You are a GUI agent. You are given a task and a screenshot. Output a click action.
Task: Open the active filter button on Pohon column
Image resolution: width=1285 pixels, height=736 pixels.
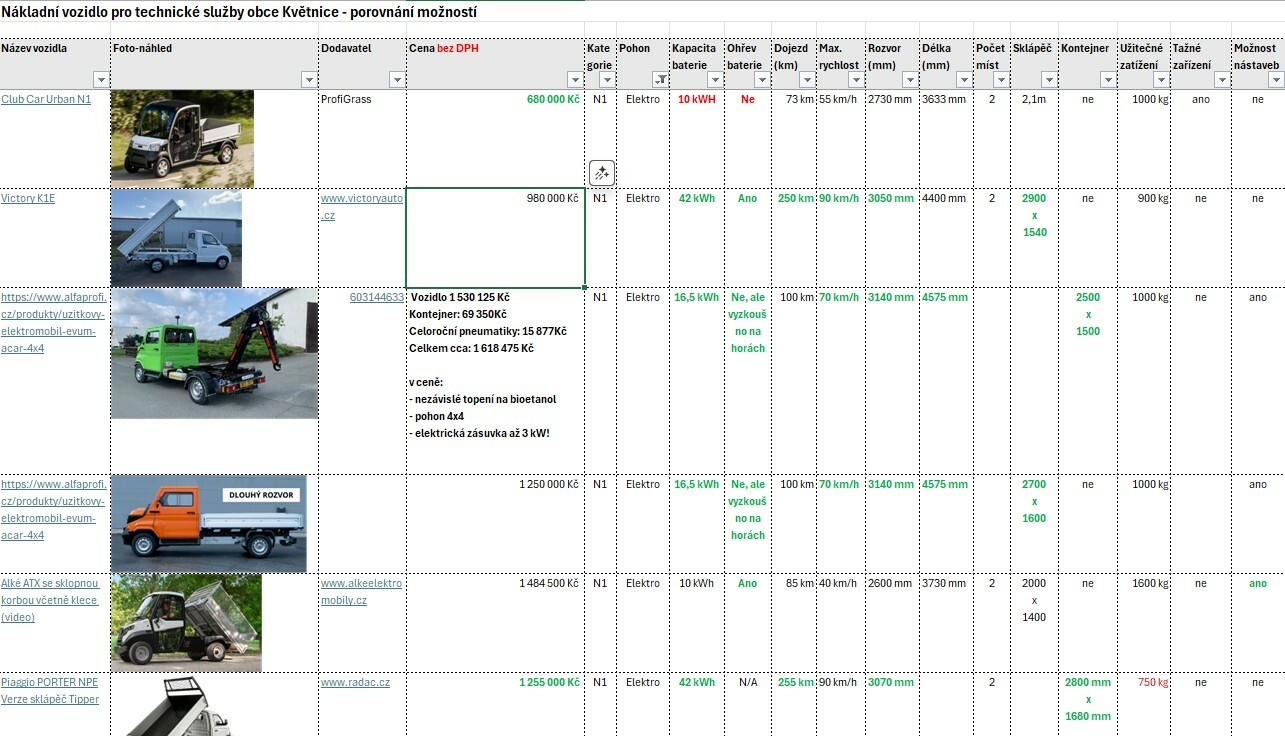(659, 80)
